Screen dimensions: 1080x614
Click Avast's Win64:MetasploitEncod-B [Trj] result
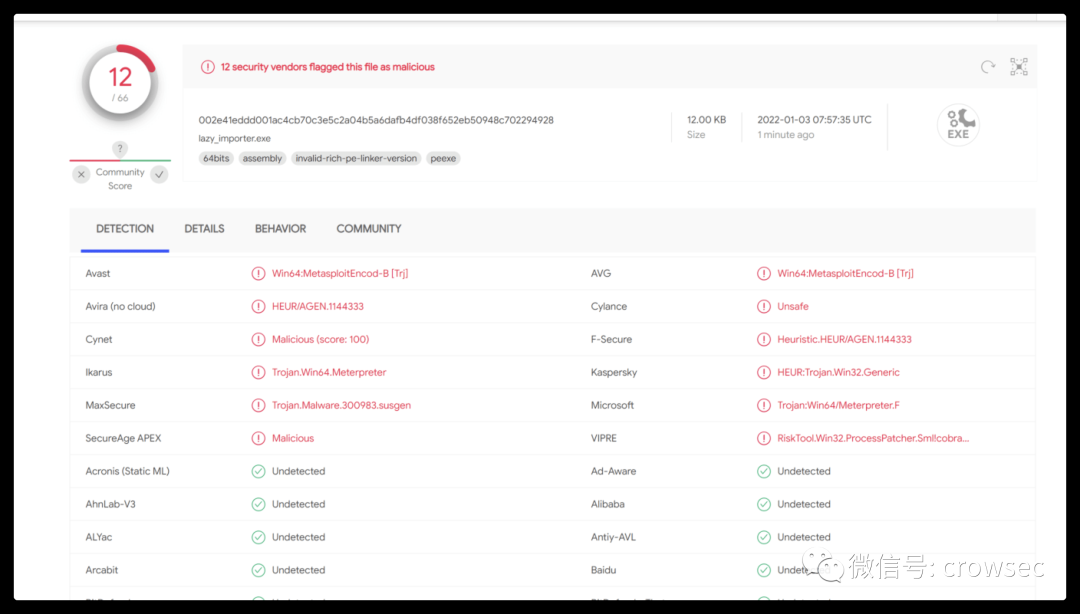(x=340, y=274)
